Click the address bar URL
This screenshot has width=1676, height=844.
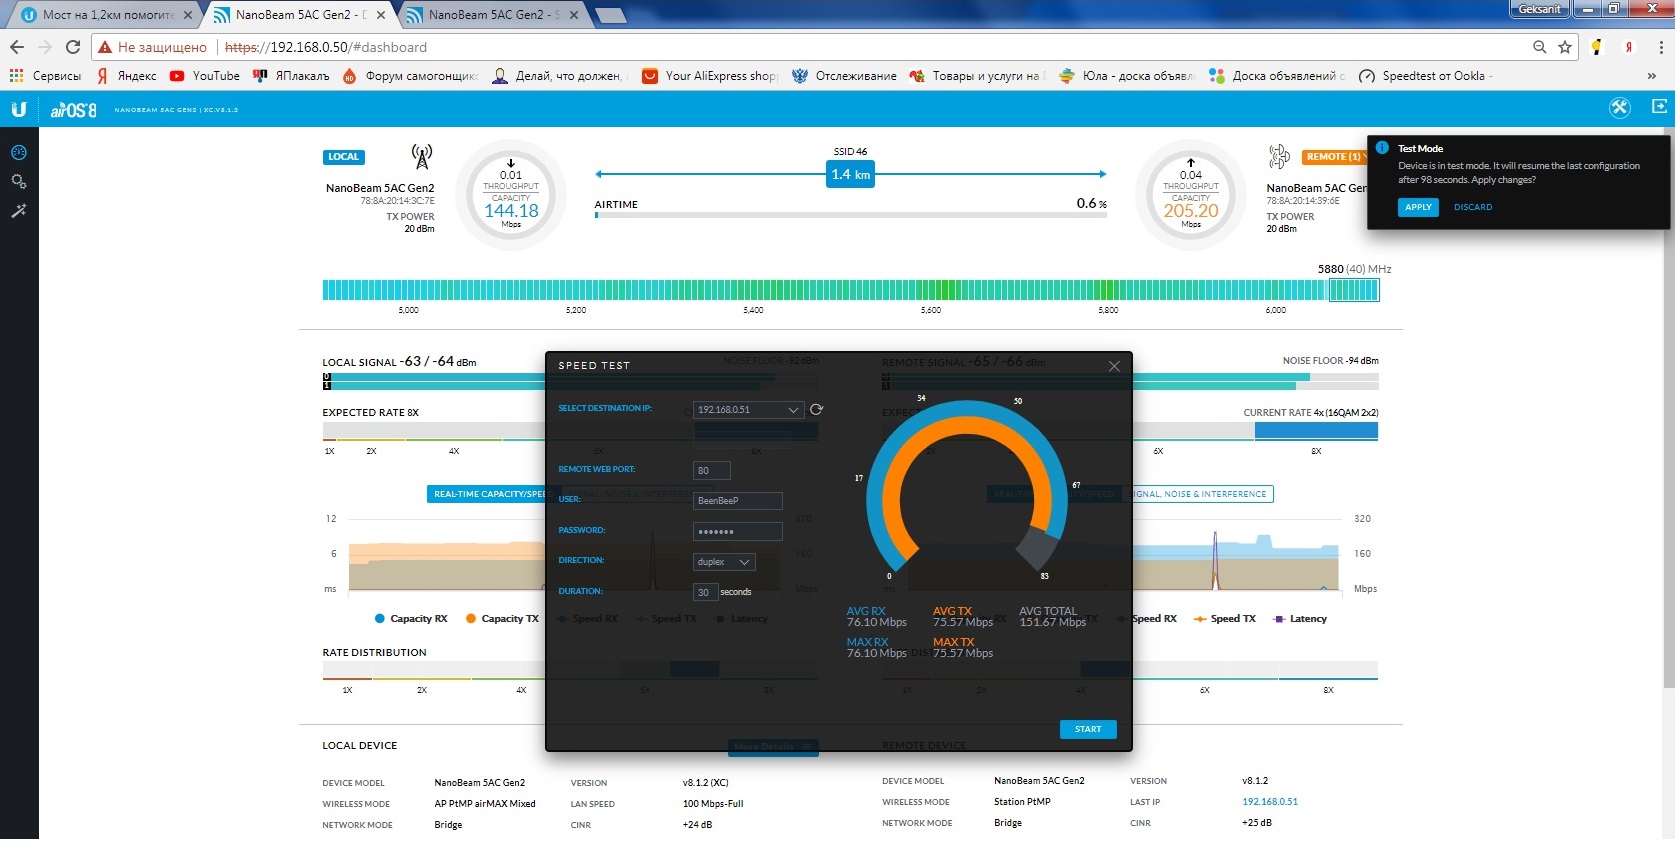(x=326, y=47)
